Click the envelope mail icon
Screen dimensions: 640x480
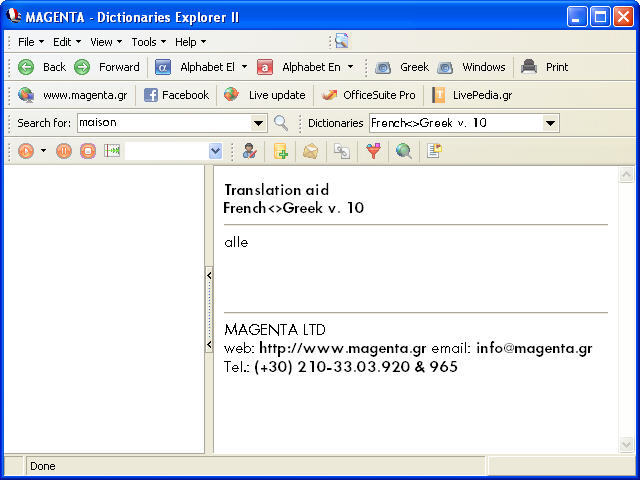coord(311,151)
